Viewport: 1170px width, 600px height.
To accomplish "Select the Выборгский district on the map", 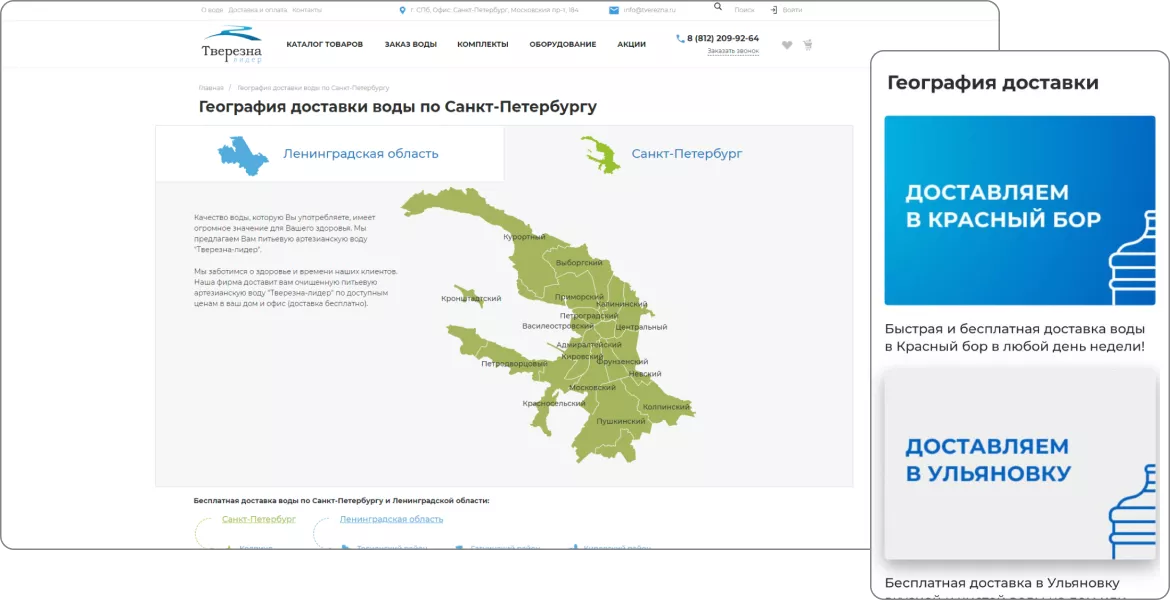I will pos(579,263).
